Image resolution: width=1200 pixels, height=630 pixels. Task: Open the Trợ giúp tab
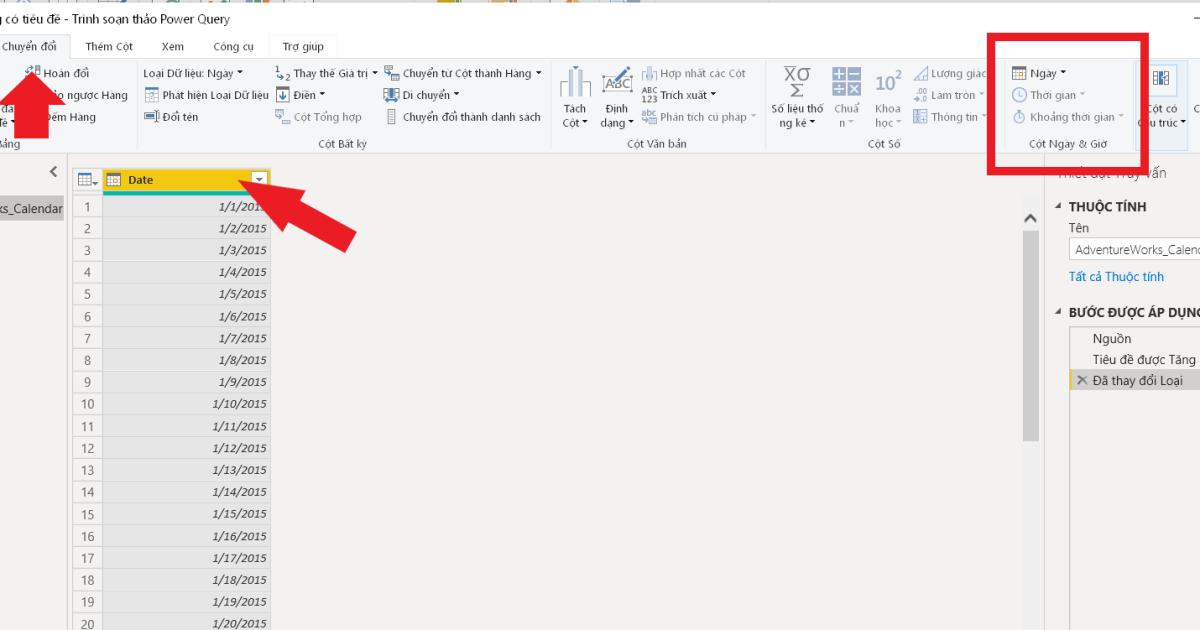point(303,46)
